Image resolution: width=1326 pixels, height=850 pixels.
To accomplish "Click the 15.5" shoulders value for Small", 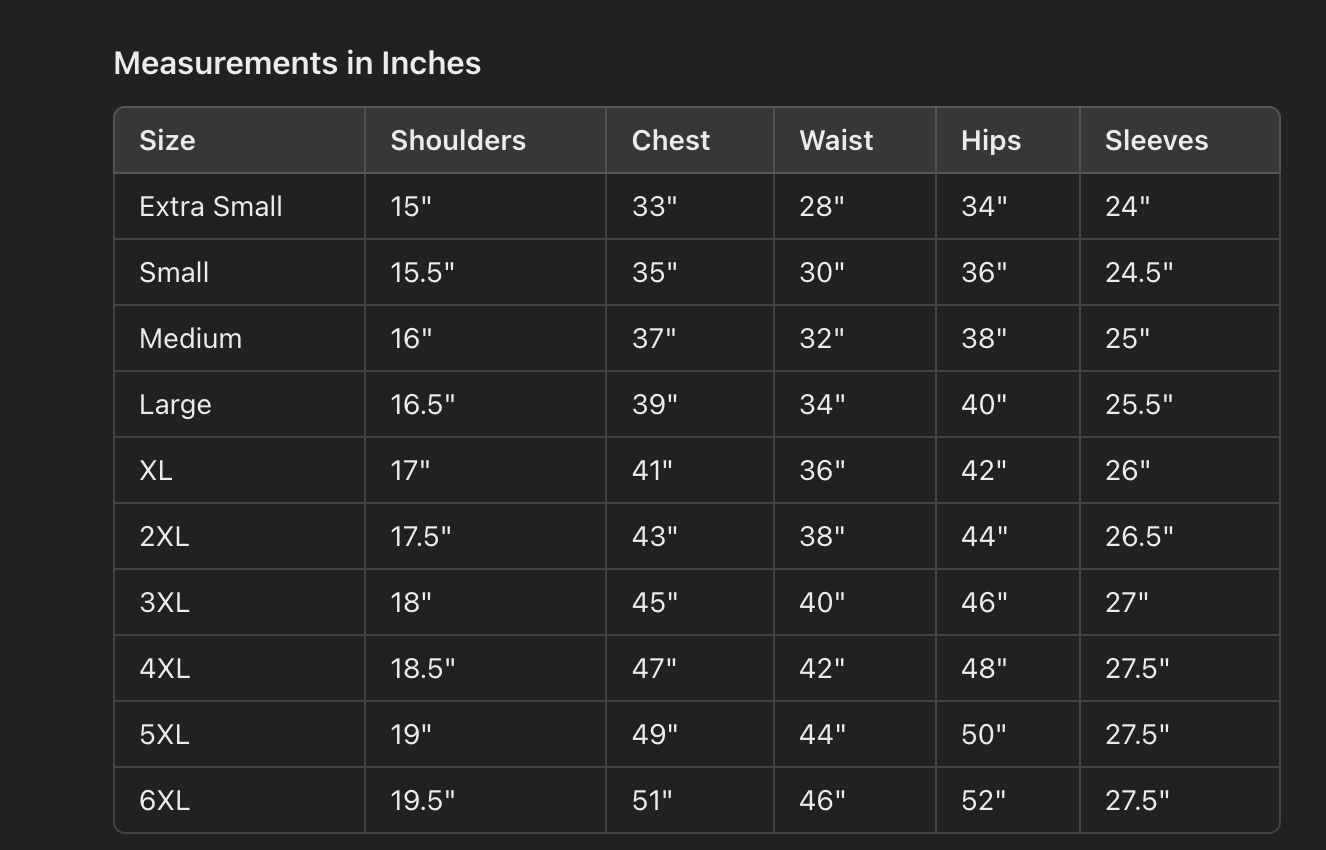I will tap(422, 272).
